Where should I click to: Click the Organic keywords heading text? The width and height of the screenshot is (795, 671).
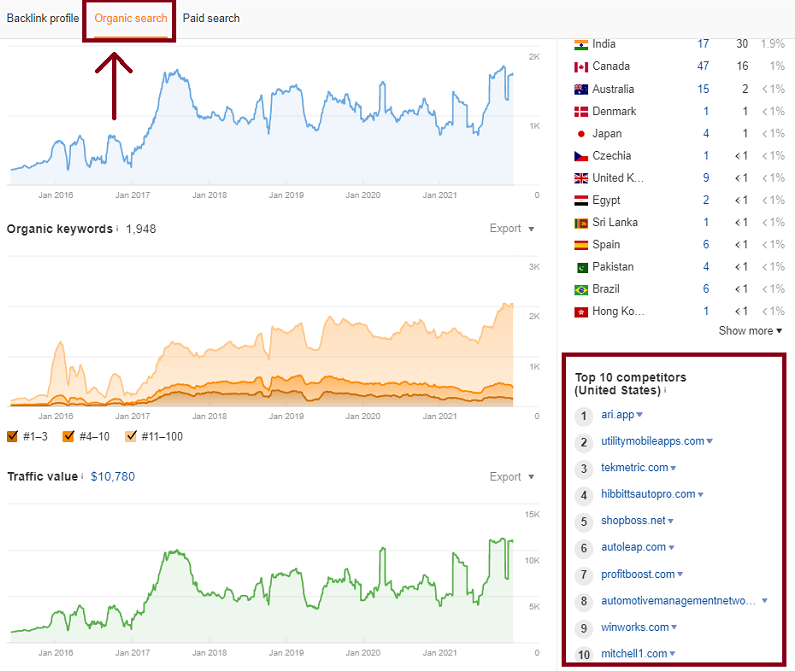point(59,229)
